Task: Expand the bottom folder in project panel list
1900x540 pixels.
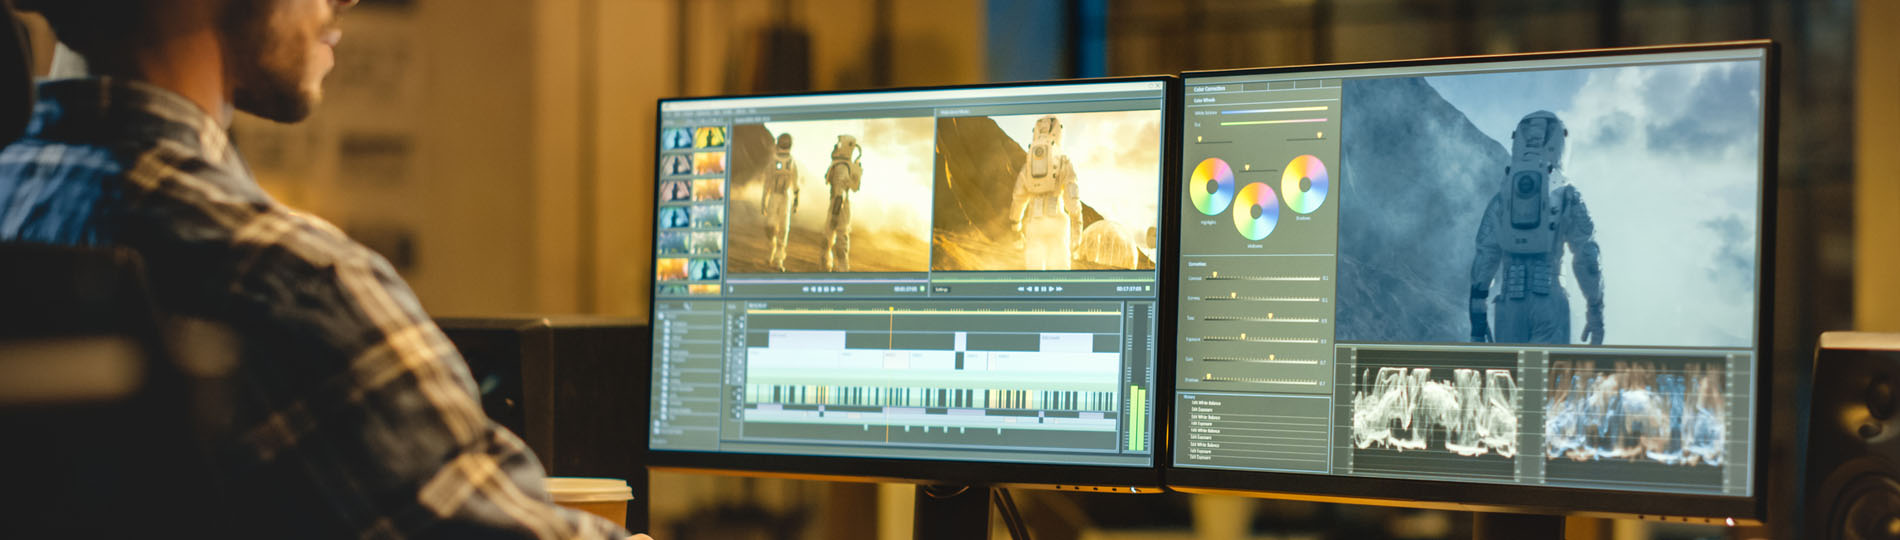Action: [659, 430]
